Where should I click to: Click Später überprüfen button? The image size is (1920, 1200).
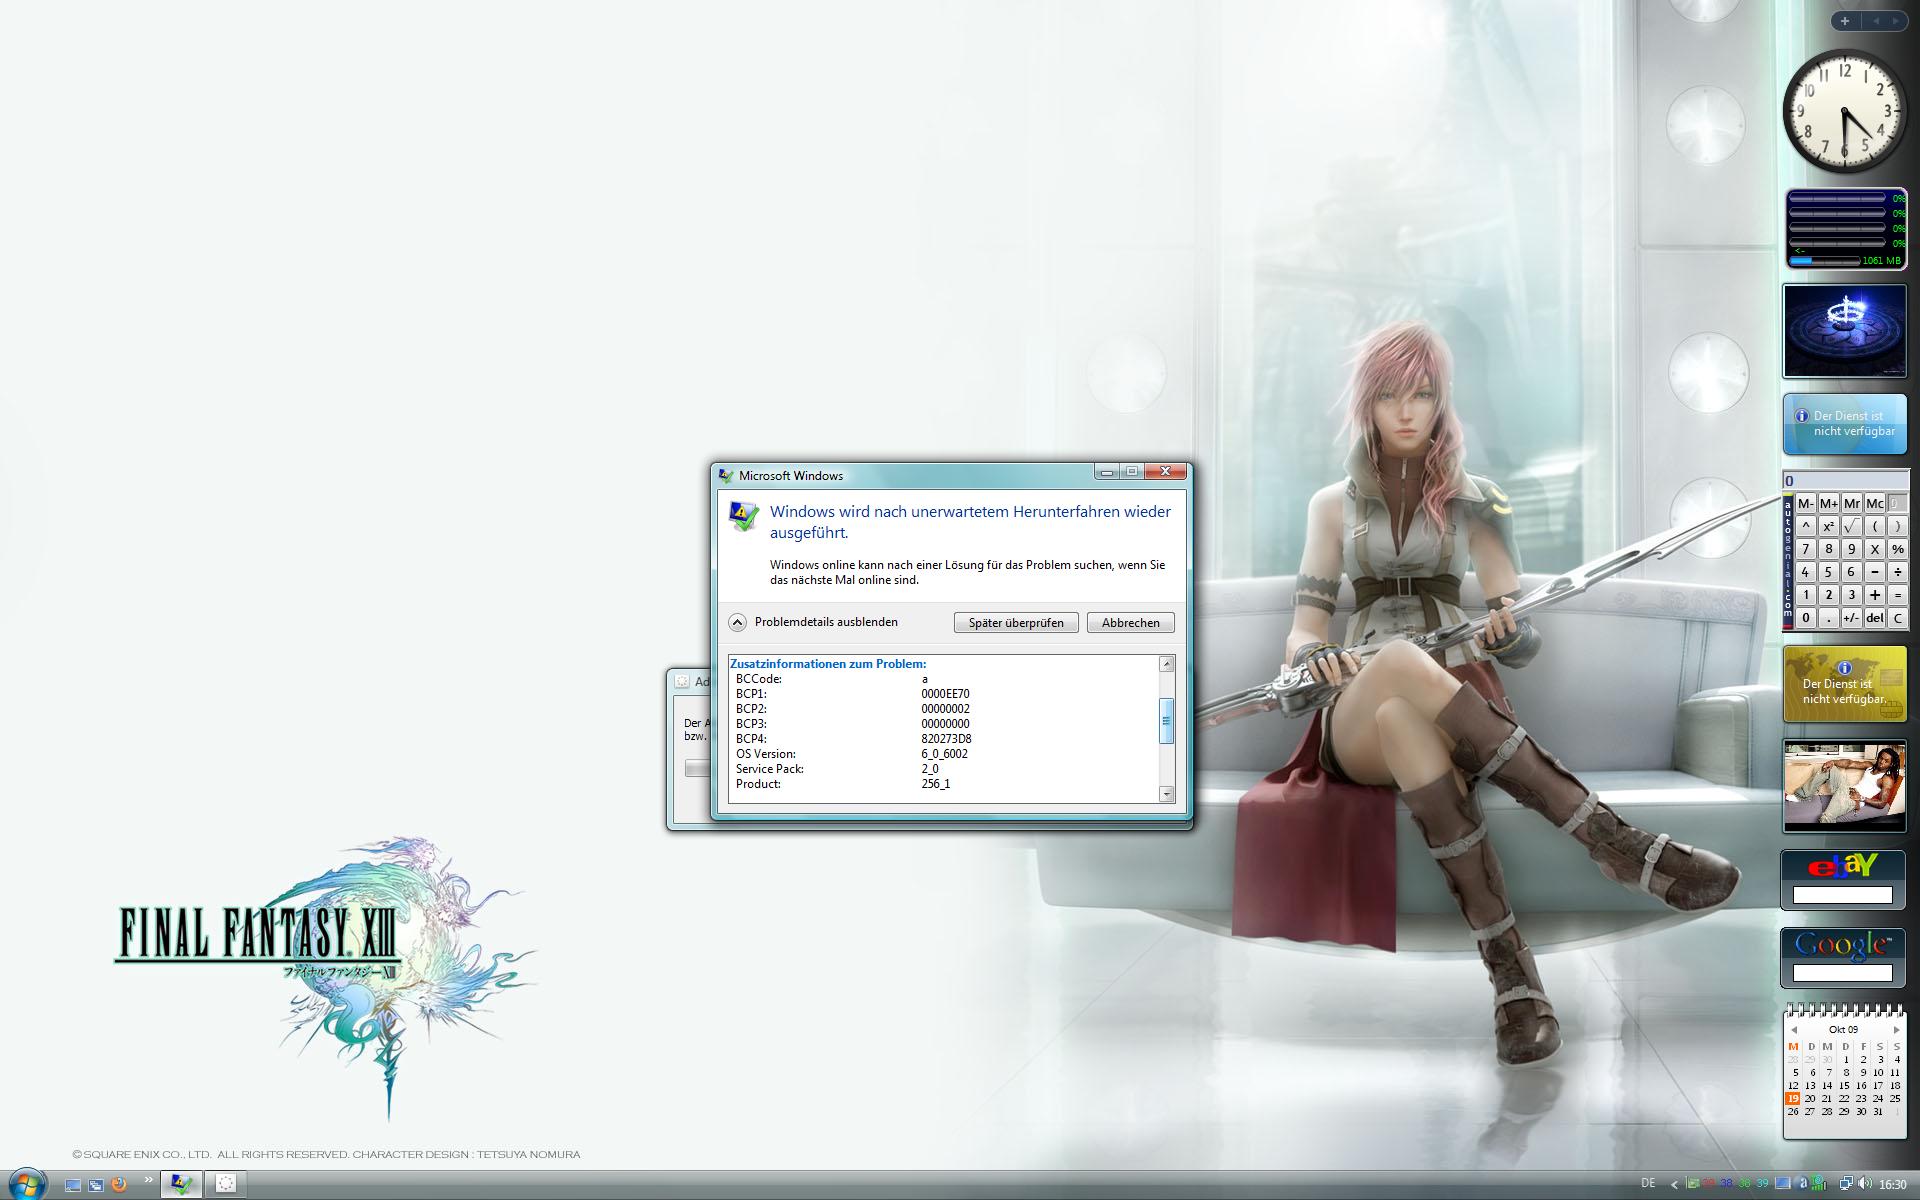(1015, 622)
